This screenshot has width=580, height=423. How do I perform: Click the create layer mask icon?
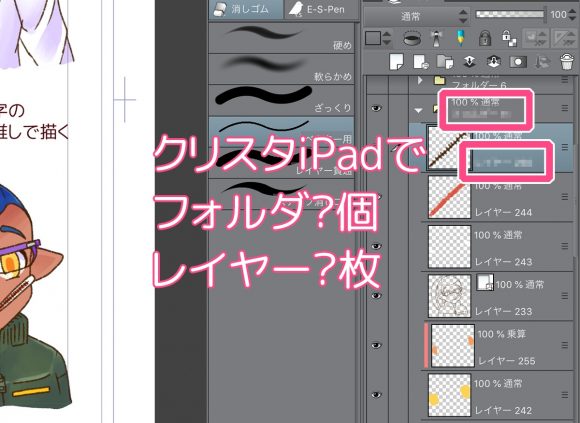pos(518,62)
